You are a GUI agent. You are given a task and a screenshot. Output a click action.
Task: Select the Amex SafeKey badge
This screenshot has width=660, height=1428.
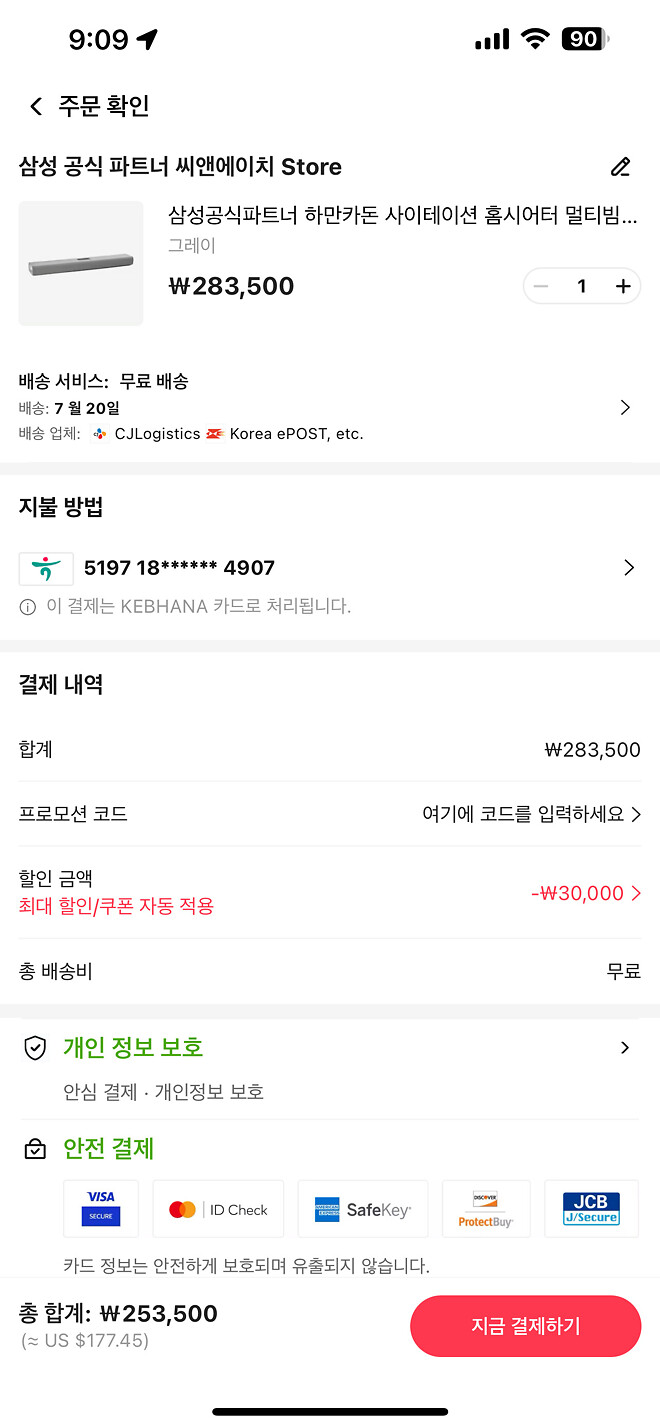point(362,1208)
